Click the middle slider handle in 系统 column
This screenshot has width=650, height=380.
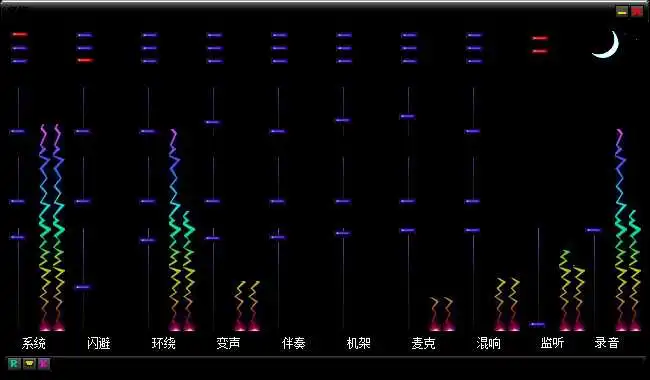[x=17, y=201]
